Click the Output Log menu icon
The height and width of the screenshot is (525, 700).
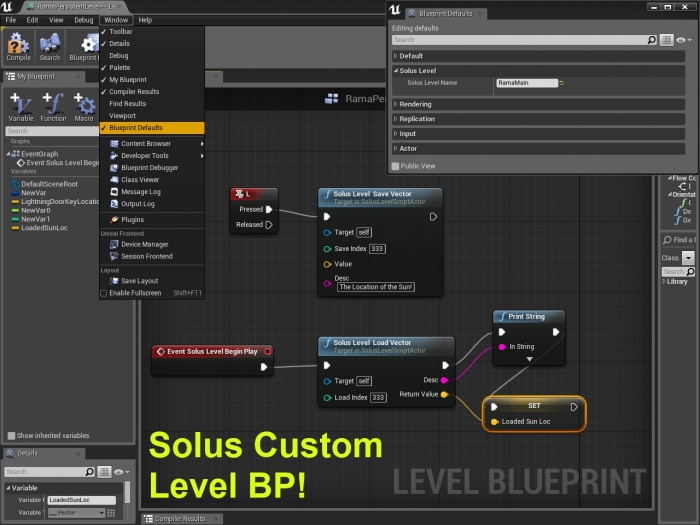pyautogui.click(x=114, y=204)
